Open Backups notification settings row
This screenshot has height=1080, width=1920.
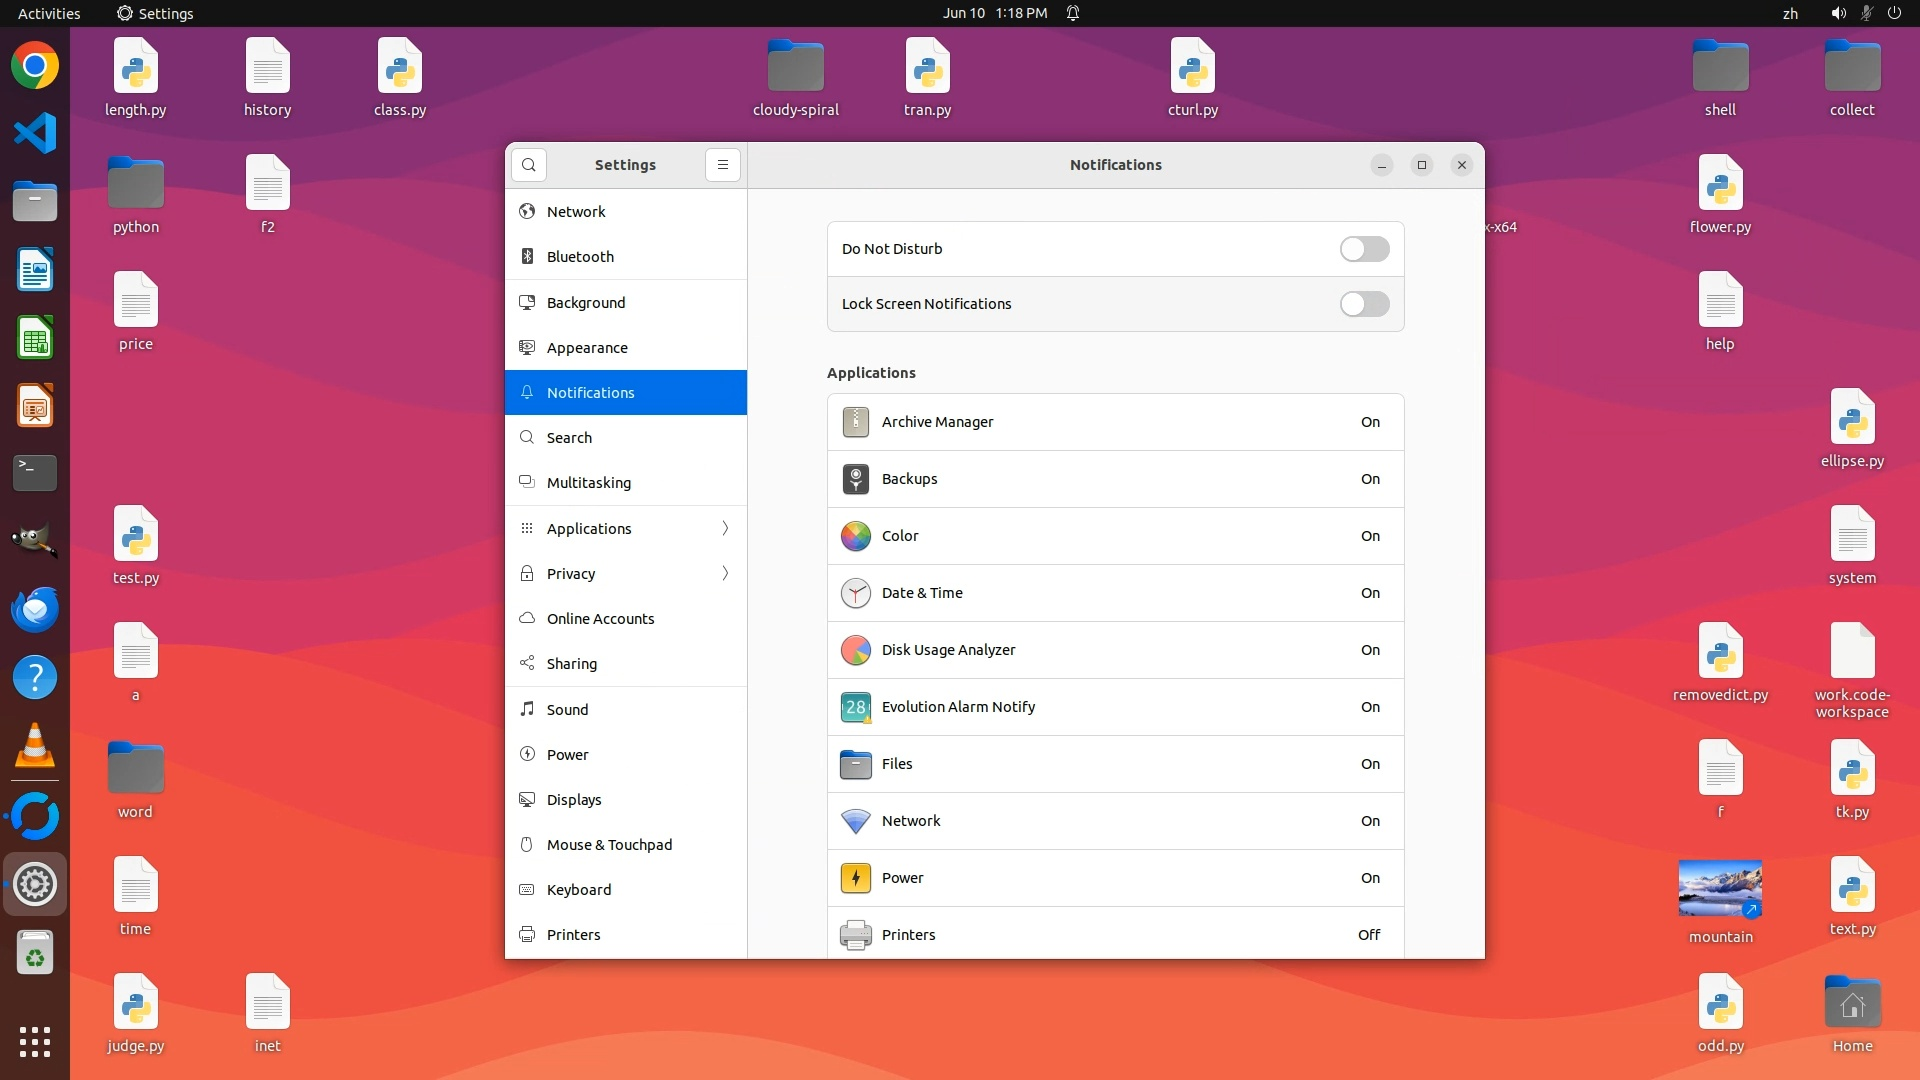tap(1115, 479)
